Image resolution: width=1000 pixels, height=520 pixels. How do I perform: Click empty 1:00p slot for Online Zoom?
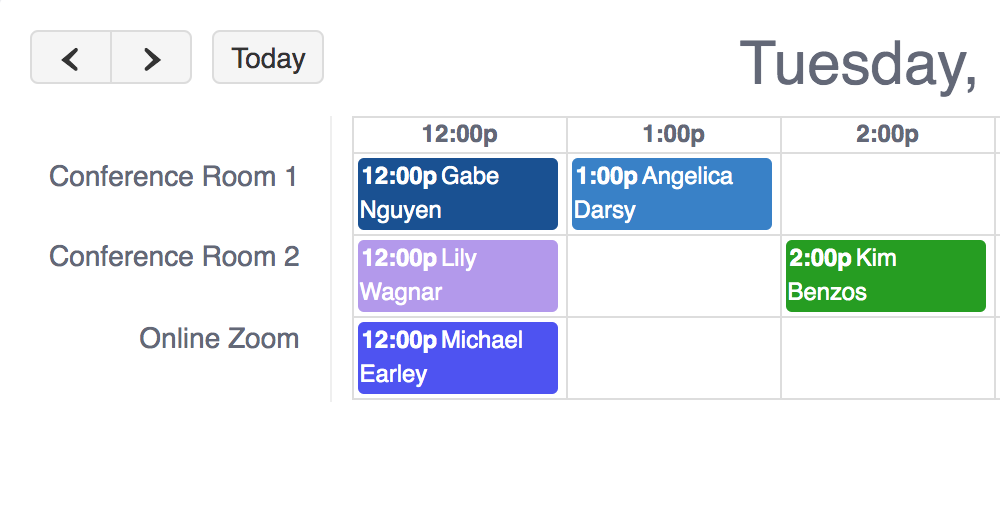pyautogui.click(x=674, y=358)
